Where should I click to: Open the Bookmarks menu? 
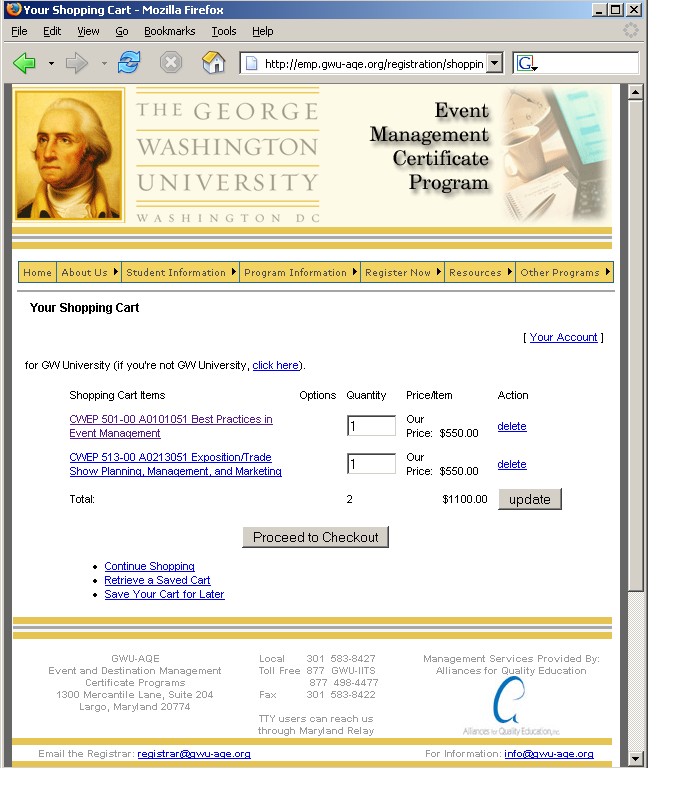point(169,31)
